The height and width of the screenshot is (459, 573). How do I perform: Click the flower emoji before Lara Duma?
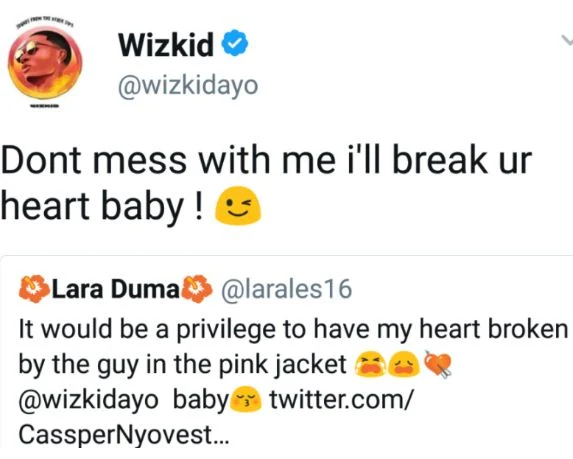[34, 289]
